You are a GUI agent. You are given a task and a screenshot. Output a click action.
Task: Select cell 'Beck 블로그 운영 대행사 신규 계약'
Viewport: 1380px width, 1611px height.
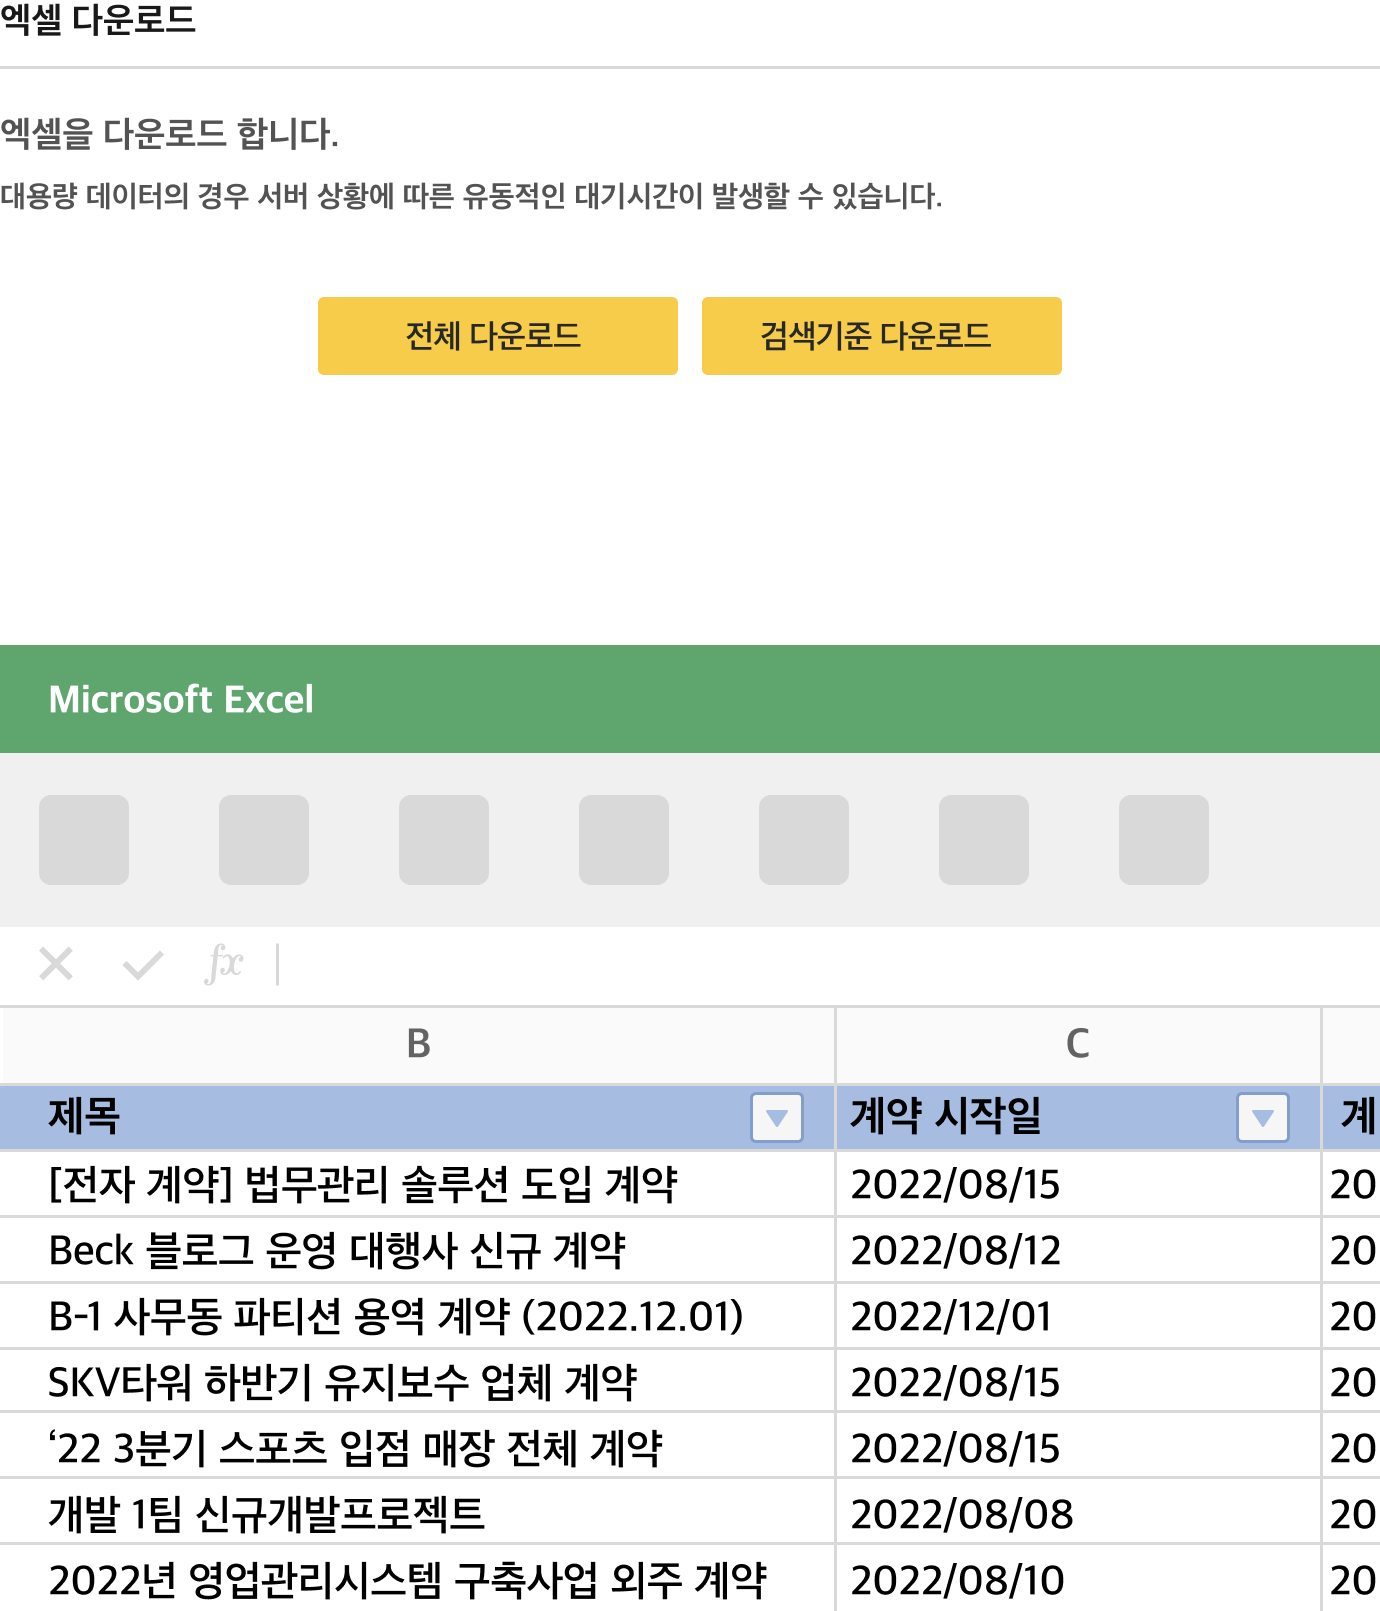[x=417, y=1250]
